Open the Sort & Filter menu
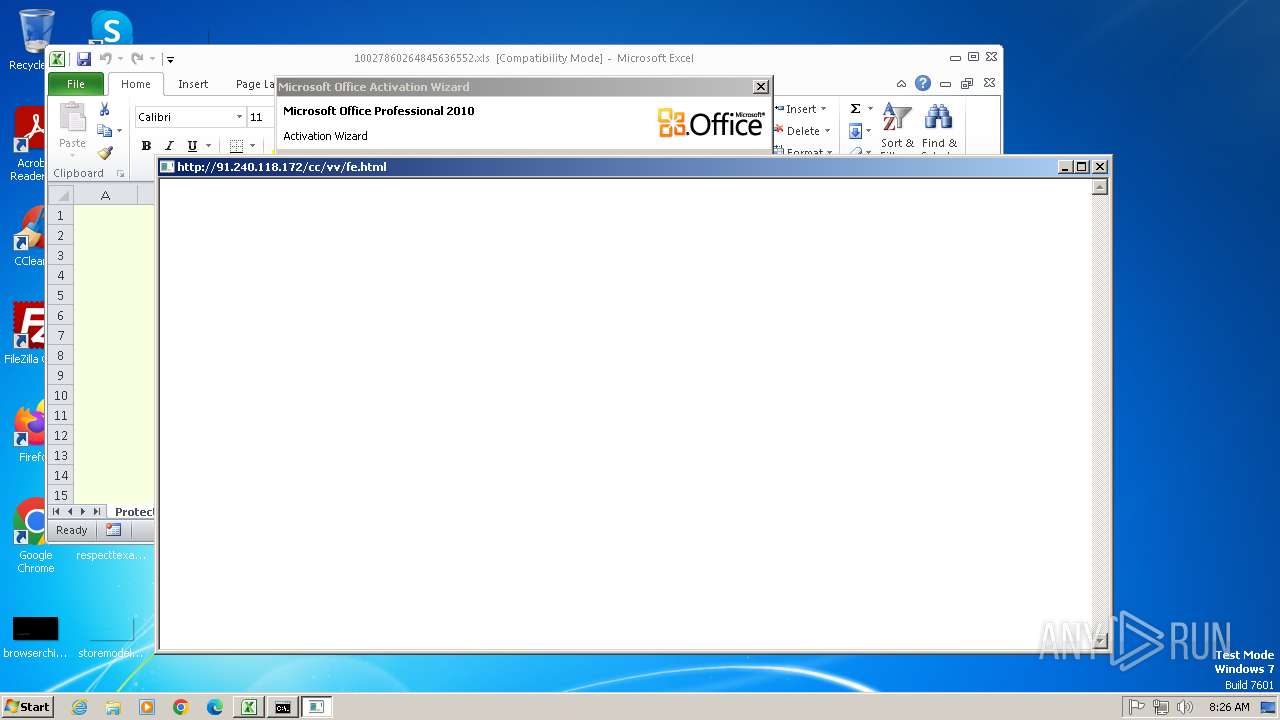The height and width of the screenshot is (720, 1280). tap(897, 129)
